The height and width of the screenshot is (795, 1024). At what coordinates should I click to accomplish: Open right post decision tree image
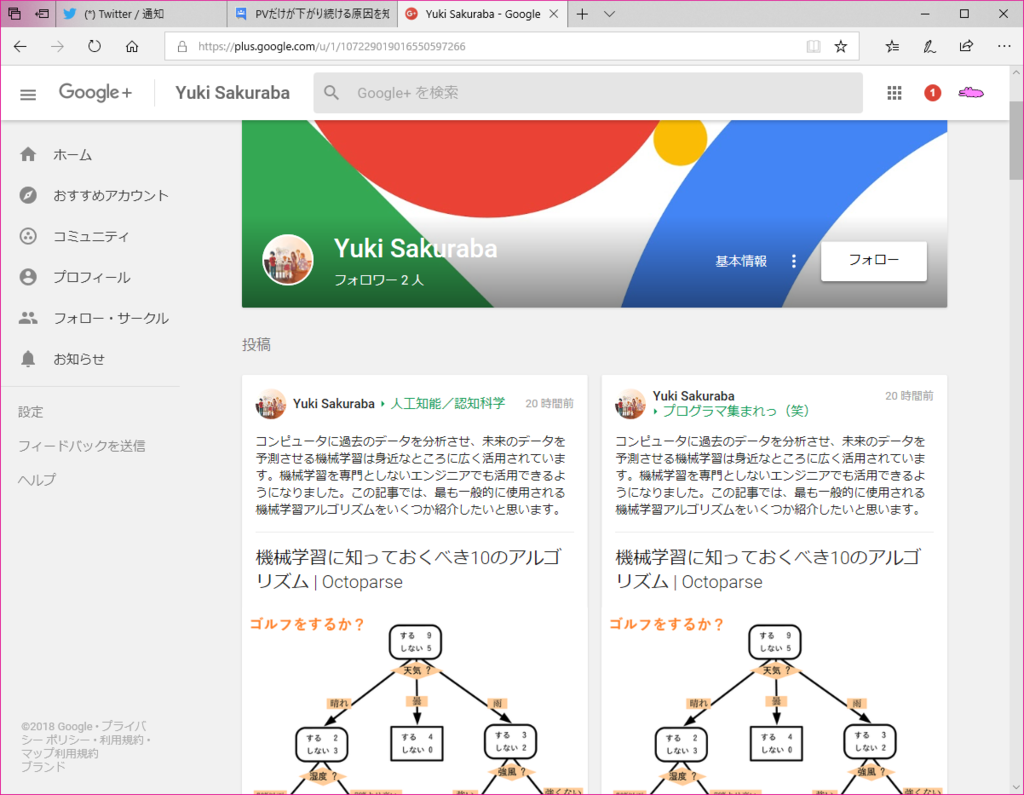tap(774, 702)
